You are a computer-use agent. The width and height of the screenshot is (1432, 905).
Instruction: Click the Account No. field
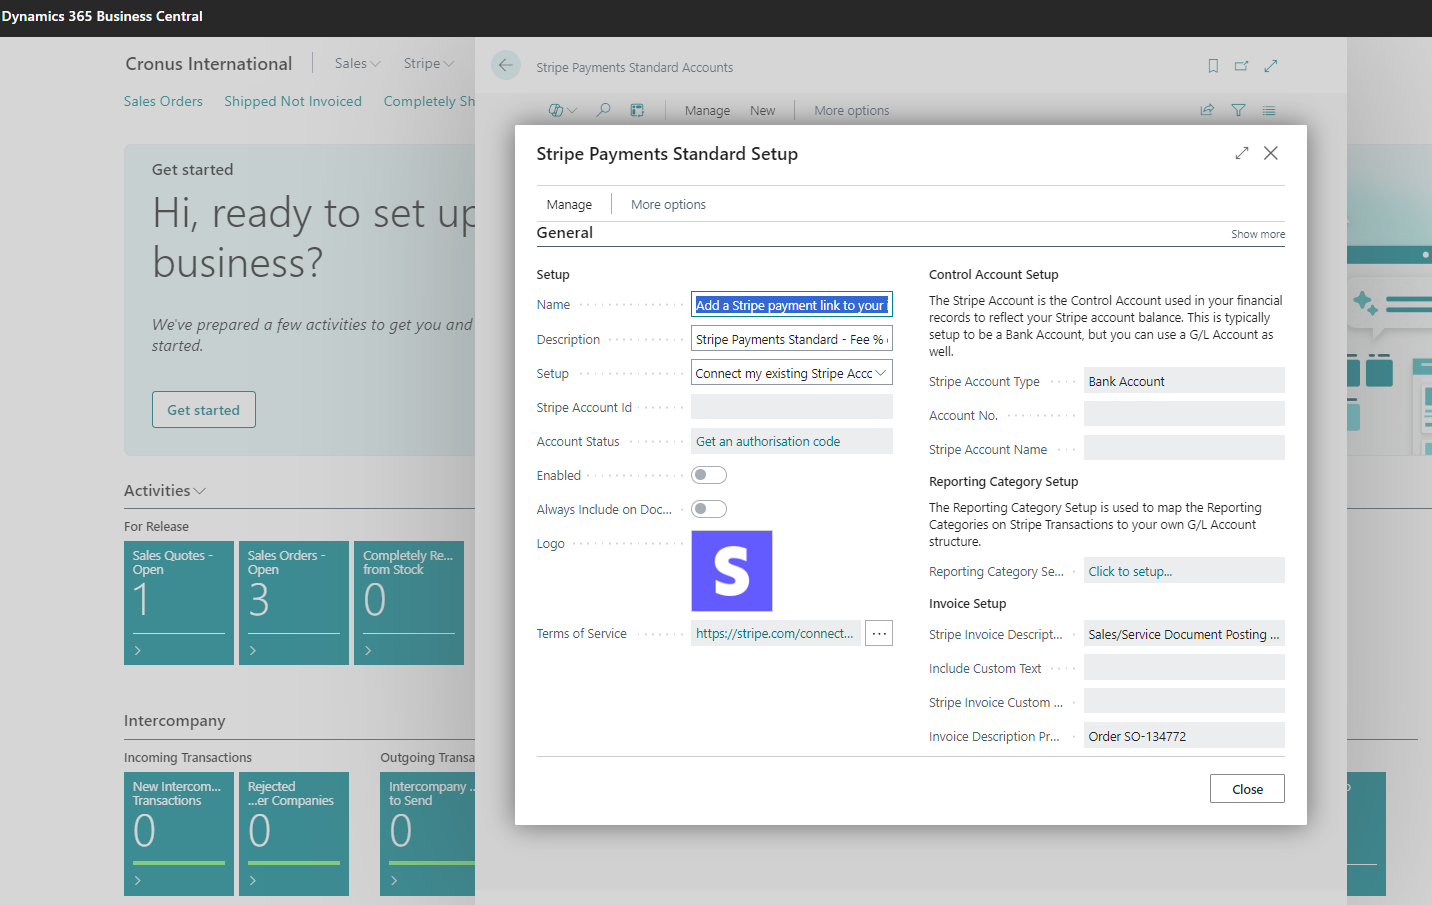point(1184,415)
